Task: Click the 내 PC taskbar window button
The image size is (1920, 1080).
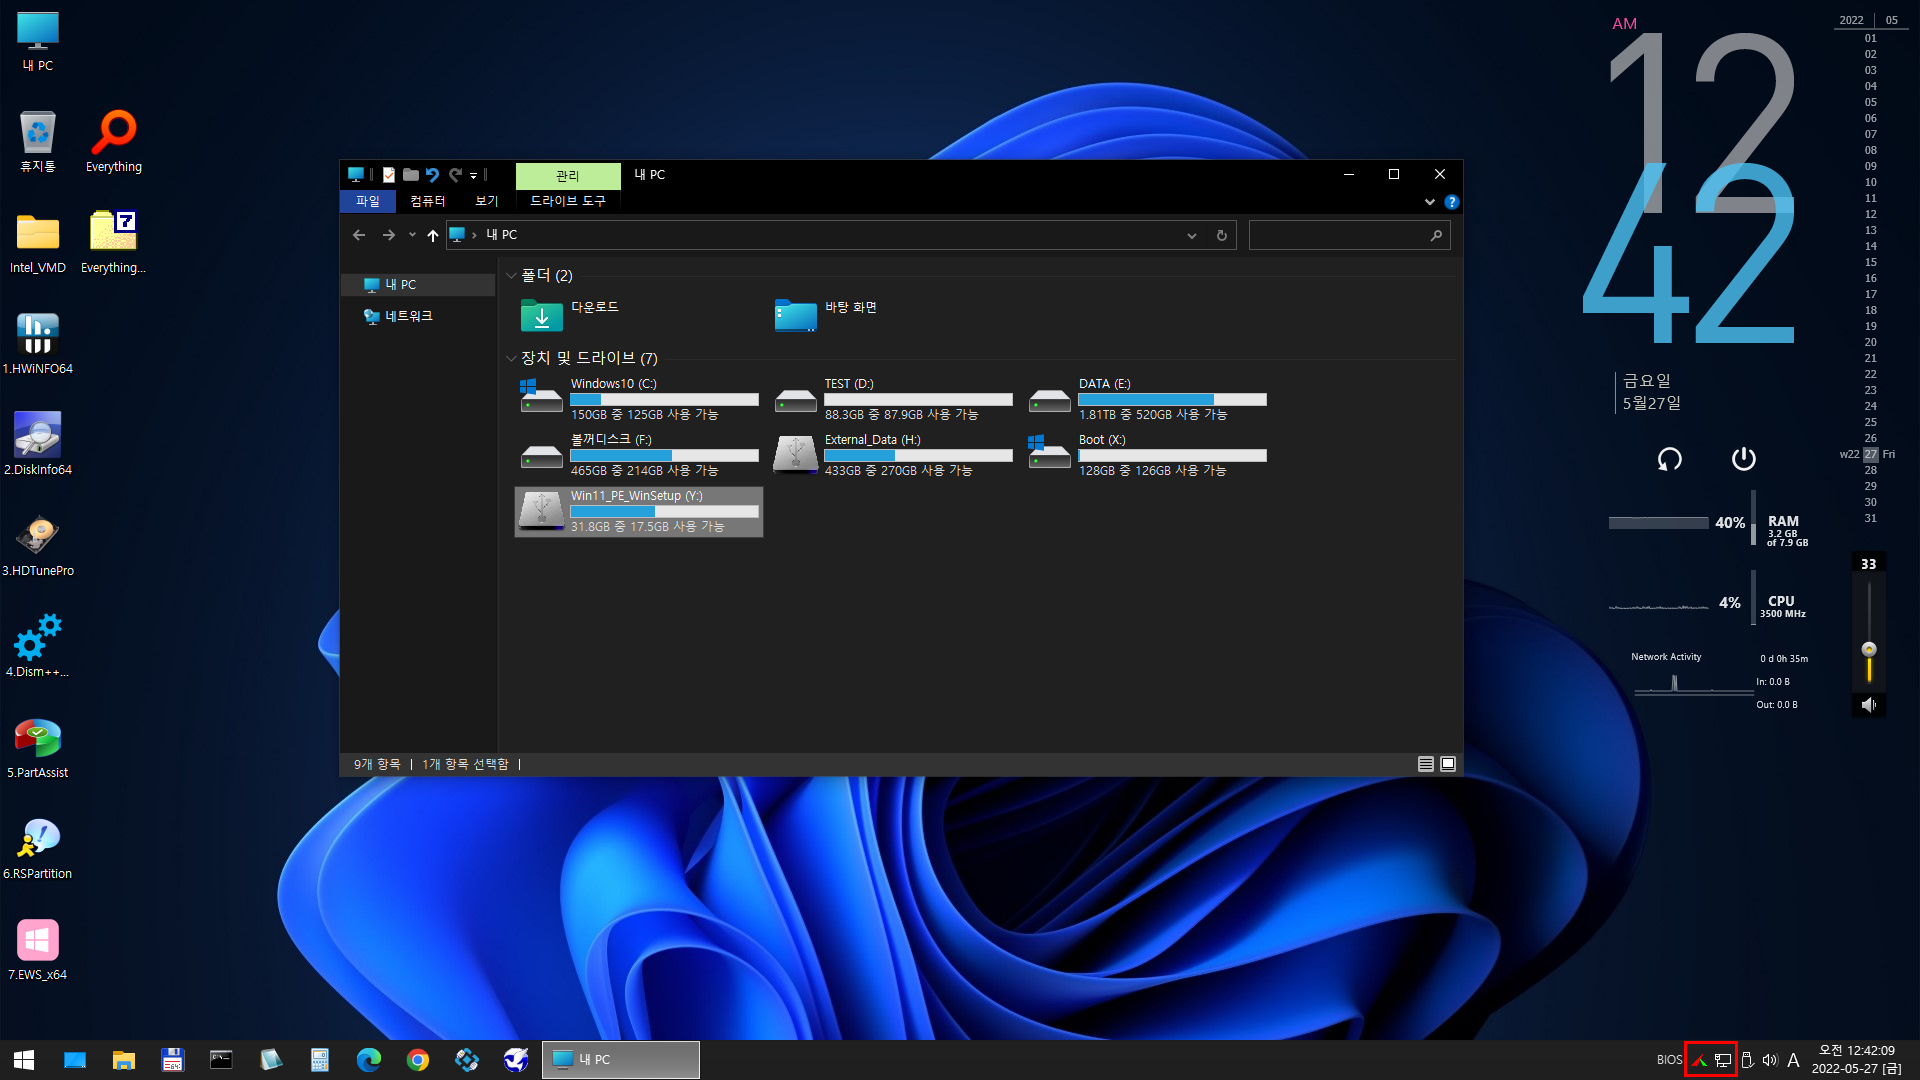Action: point(621,1060)
